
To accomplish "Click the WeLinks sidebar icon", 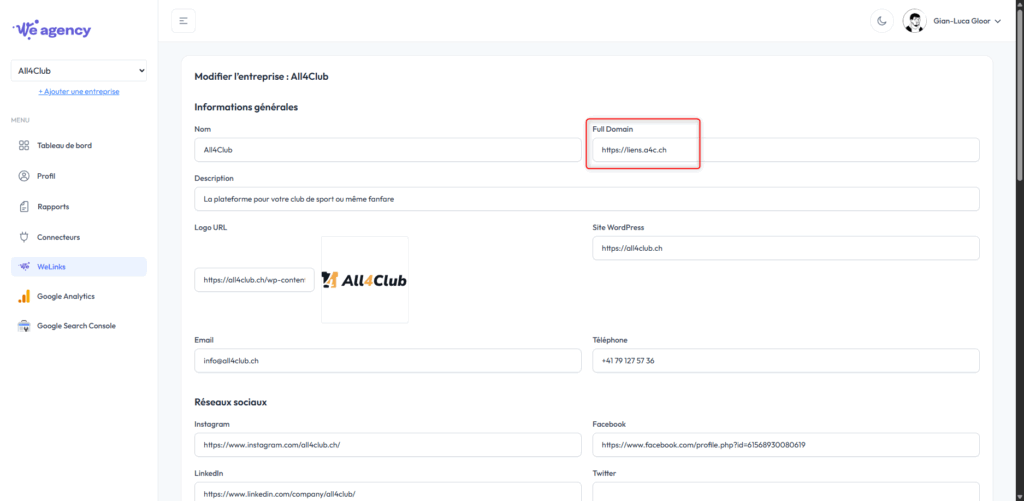I will (24, 267).
